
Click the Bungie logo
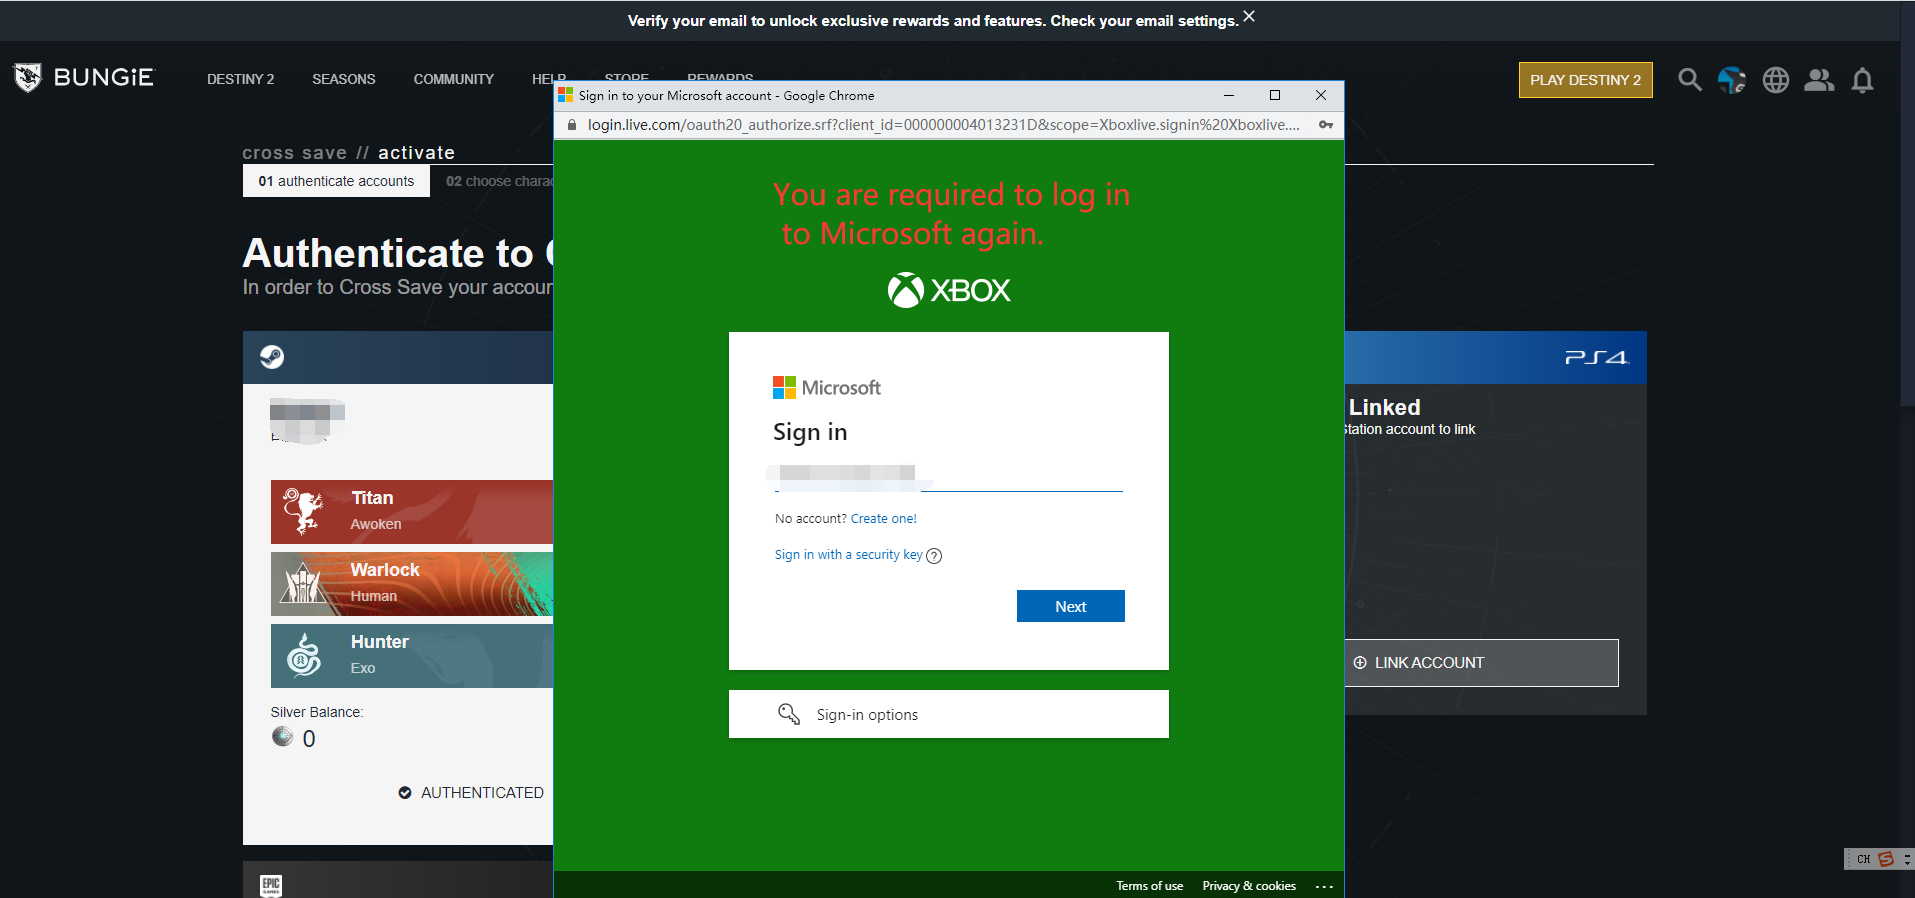point(84,78)
